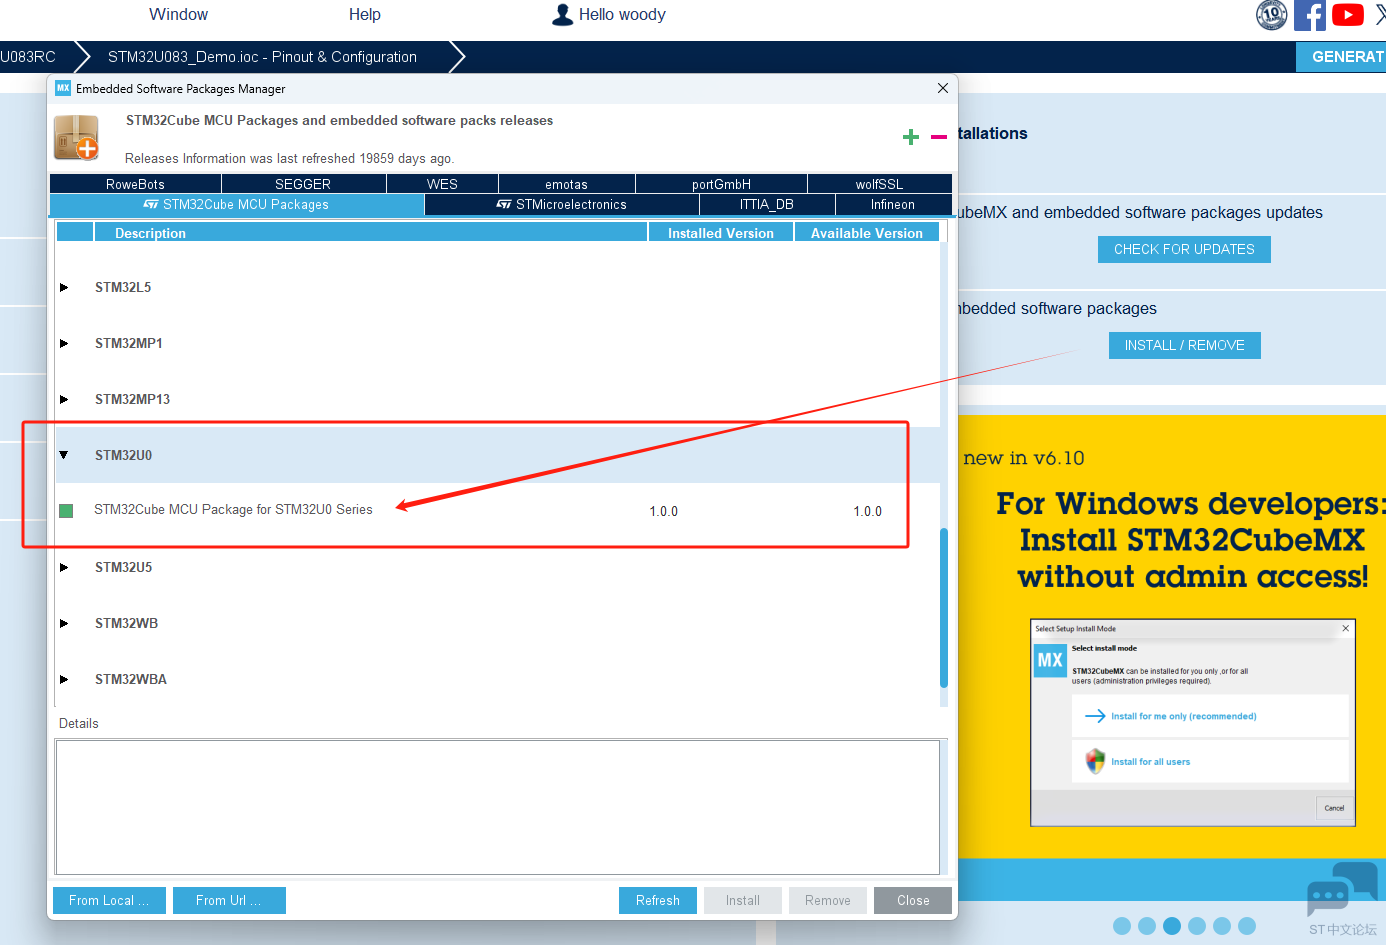Click the package list vertical scrollbar
Viewport: 1386px width, 945px height.
[944, 607]
